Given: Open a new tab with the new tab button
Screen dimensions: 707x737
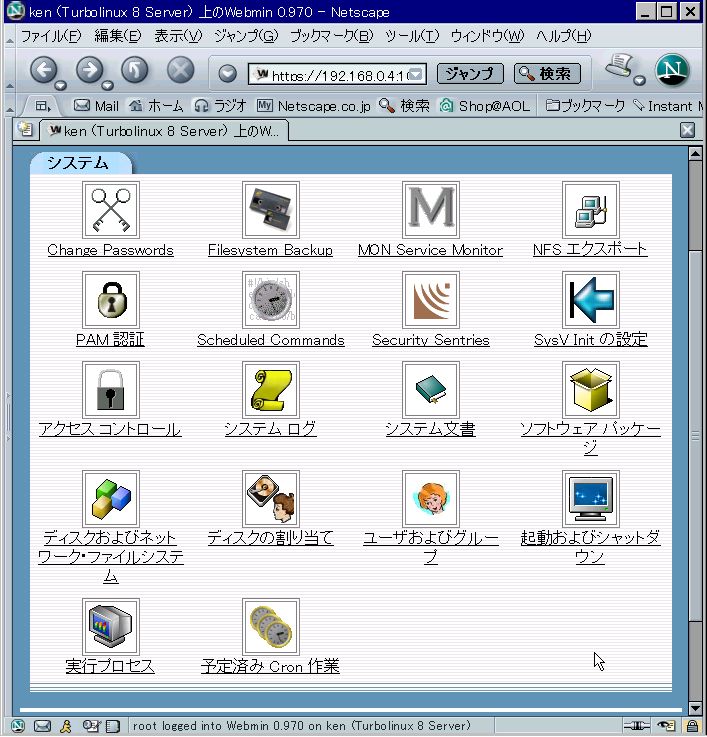Looking at the screenshot, I should (25, 129).
